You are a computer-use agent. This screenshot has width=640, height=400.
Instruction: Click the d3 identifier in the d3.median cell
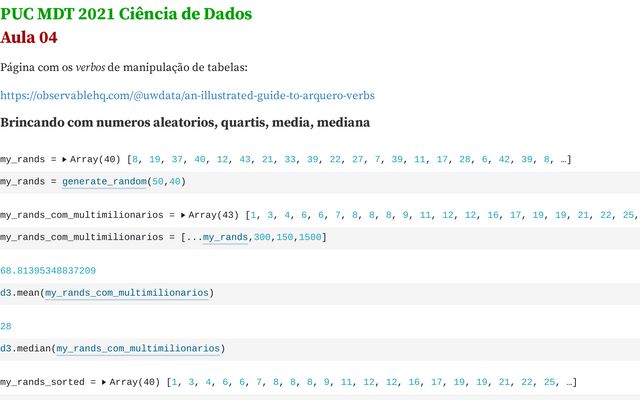(6, 348)
